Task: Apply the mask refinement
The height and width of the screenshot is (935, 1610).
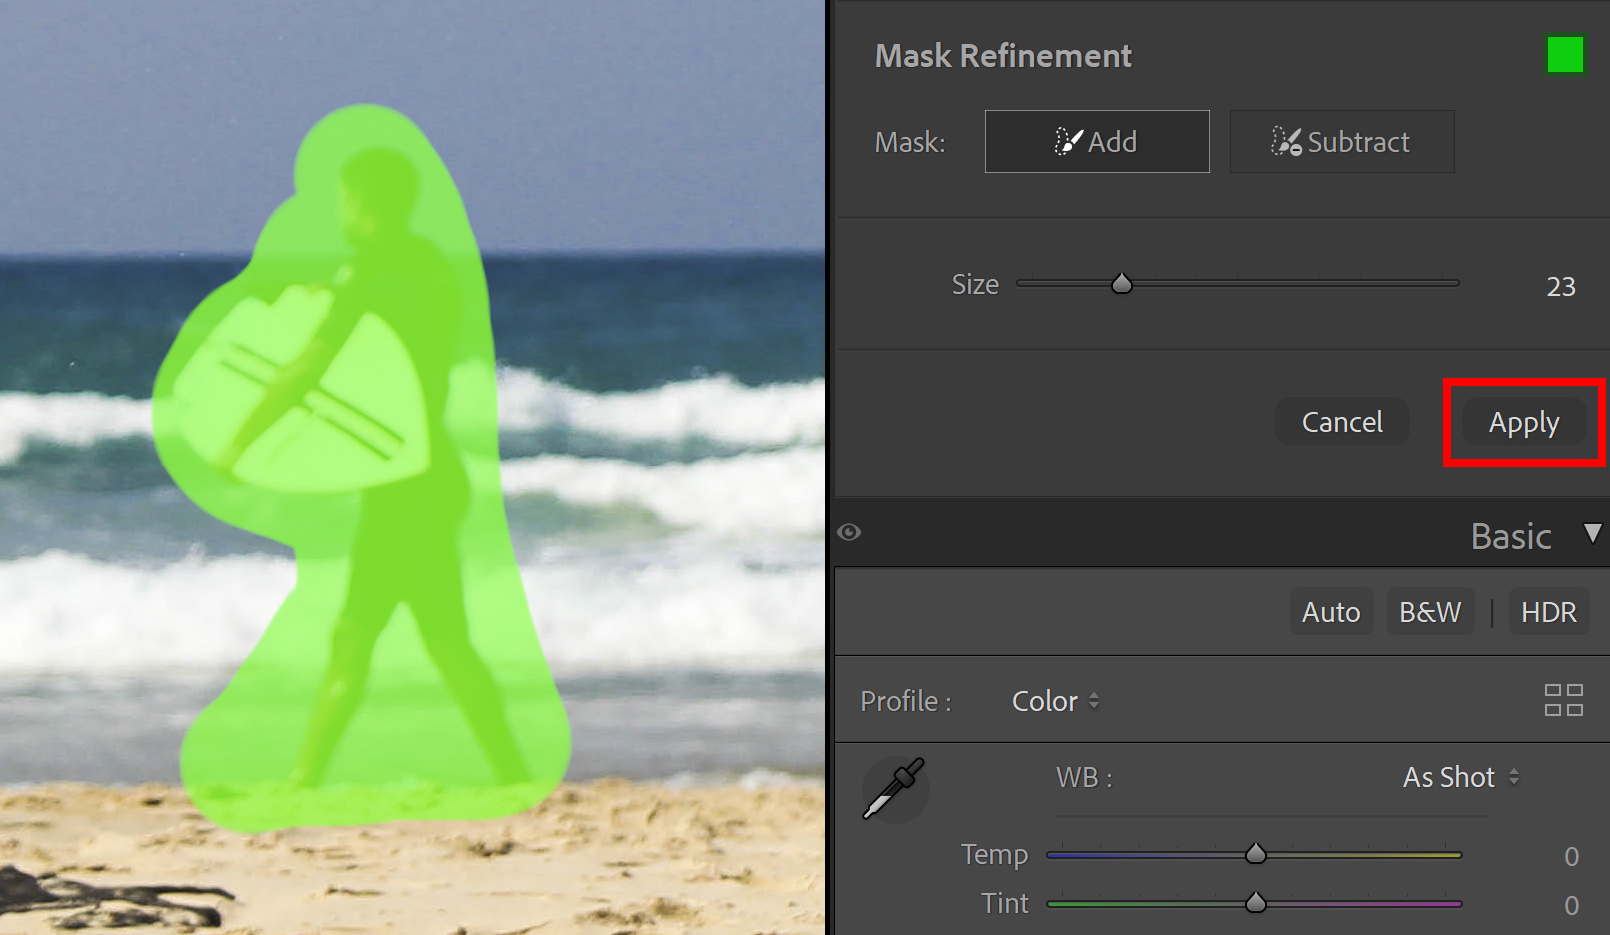Action: tap(1523, 422)
